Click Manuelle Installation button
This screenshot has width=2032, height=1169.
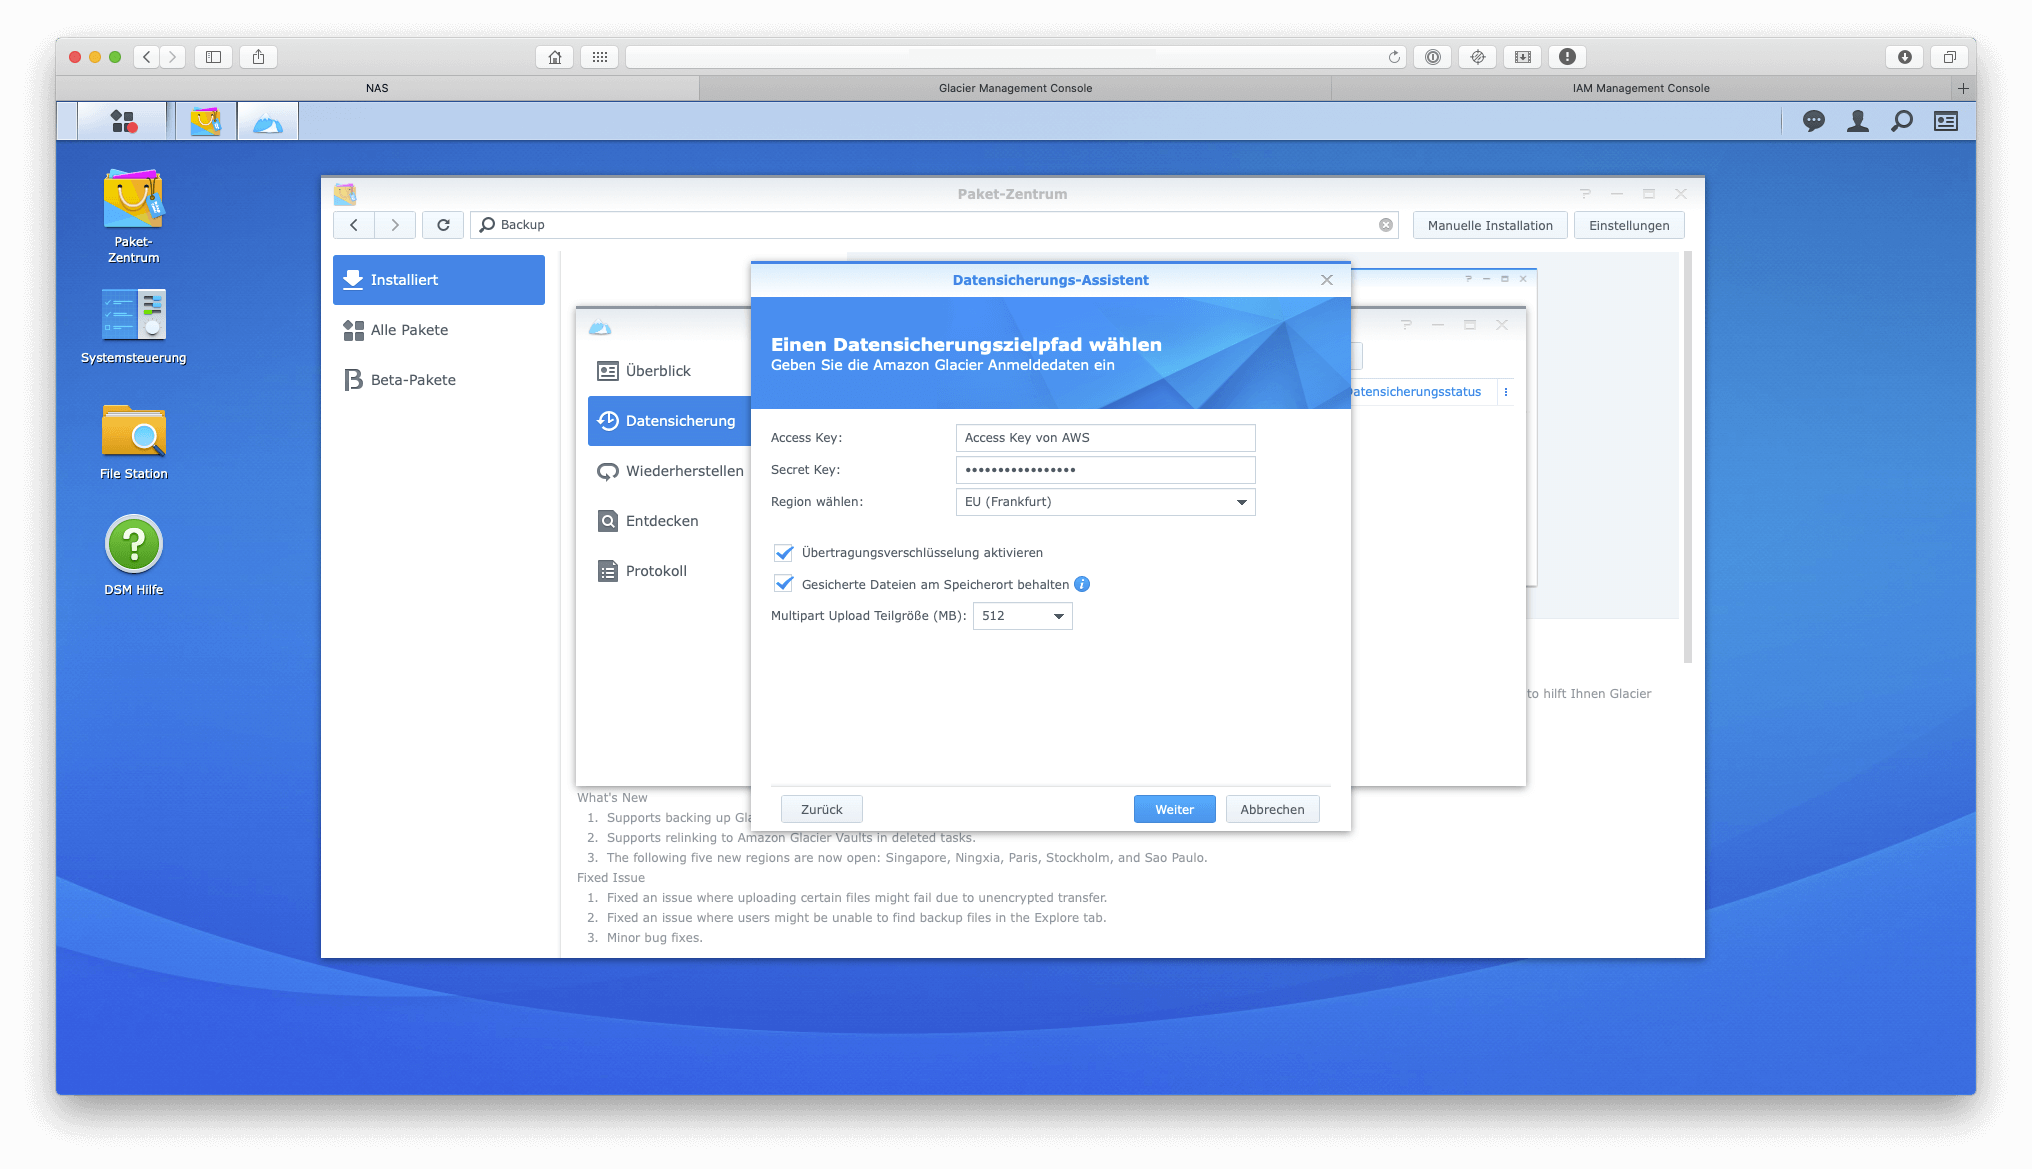tap(1490, 225)
